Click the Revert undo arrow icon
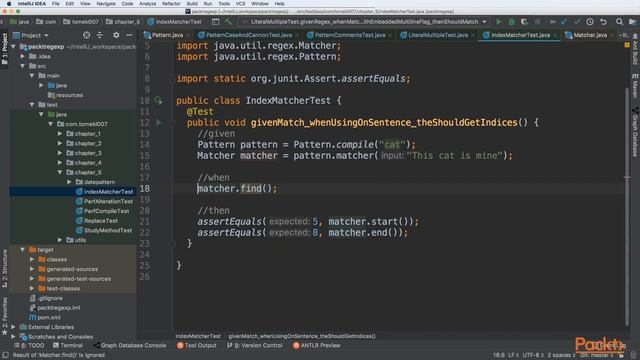Viewport: 640px width, 360px height. (x=603, y=22)
